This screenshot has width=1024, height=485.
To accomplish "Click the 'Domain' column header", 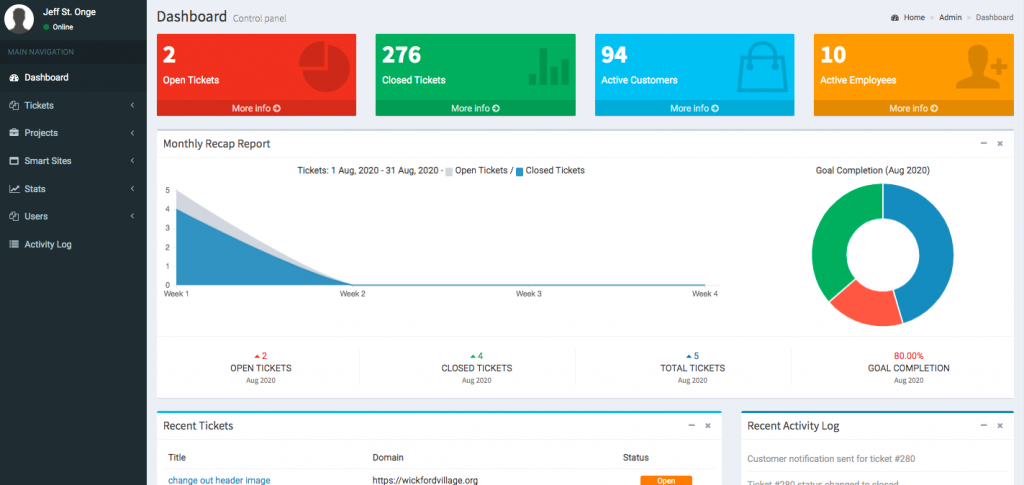I will click(x=388, y=458).
